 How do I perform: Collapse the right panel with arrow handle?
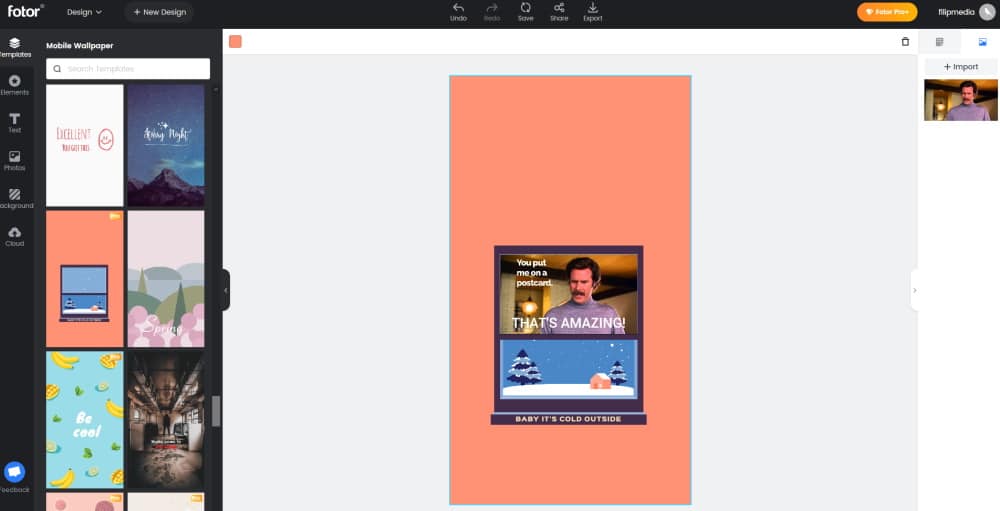pyautogui.click(x=914, y=290)
